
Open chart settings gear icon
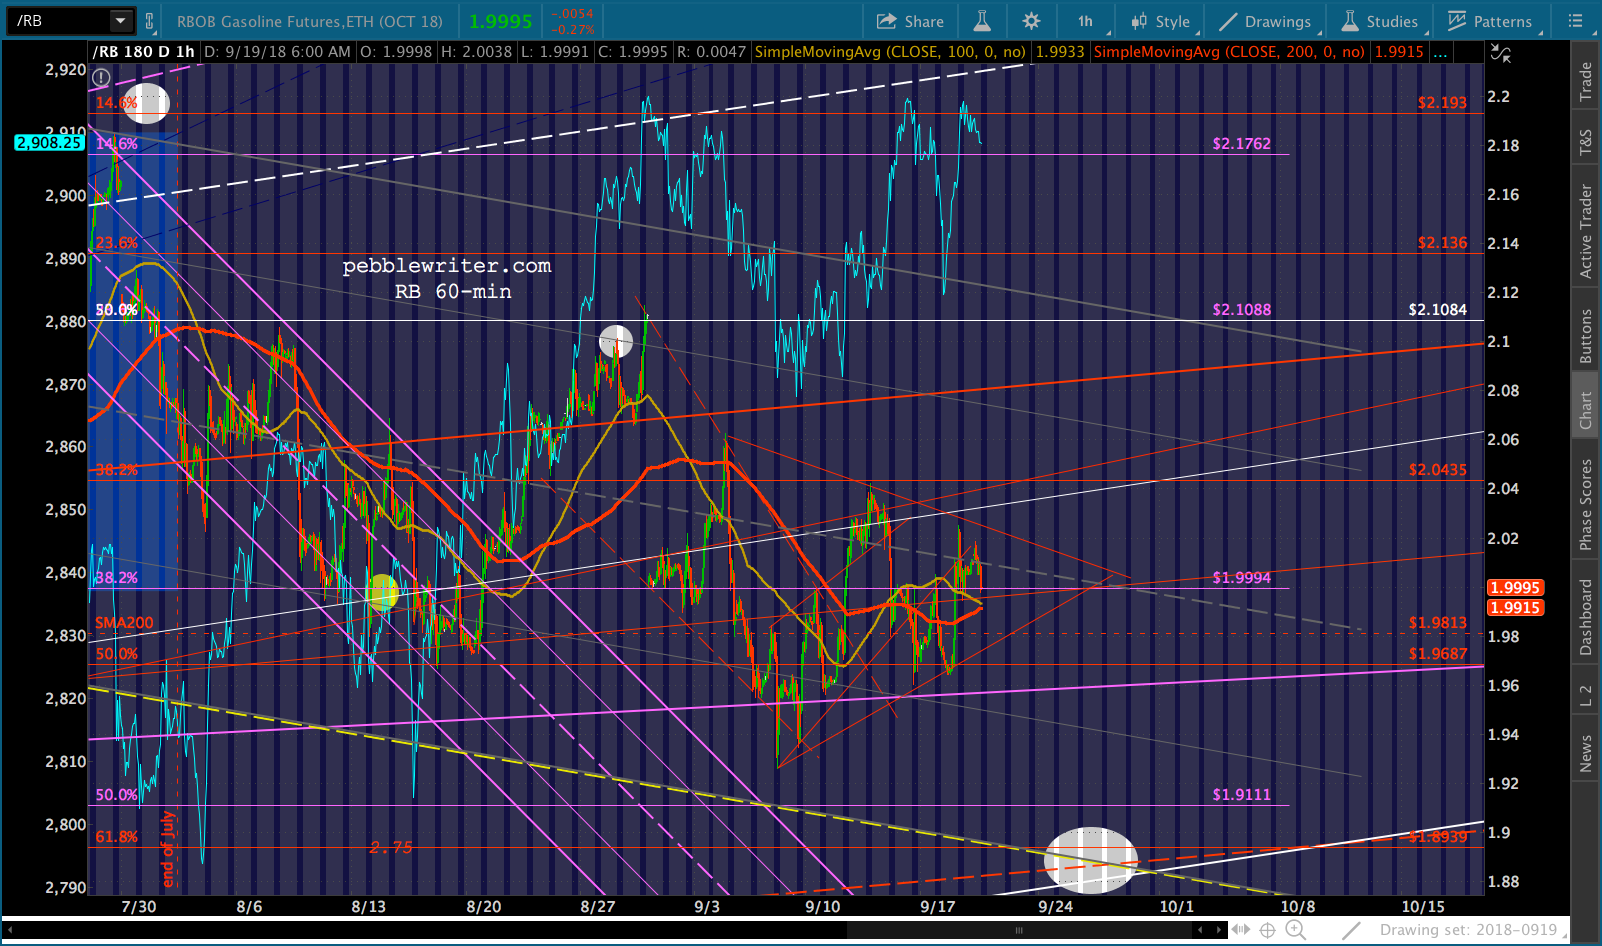[1031, 21]
